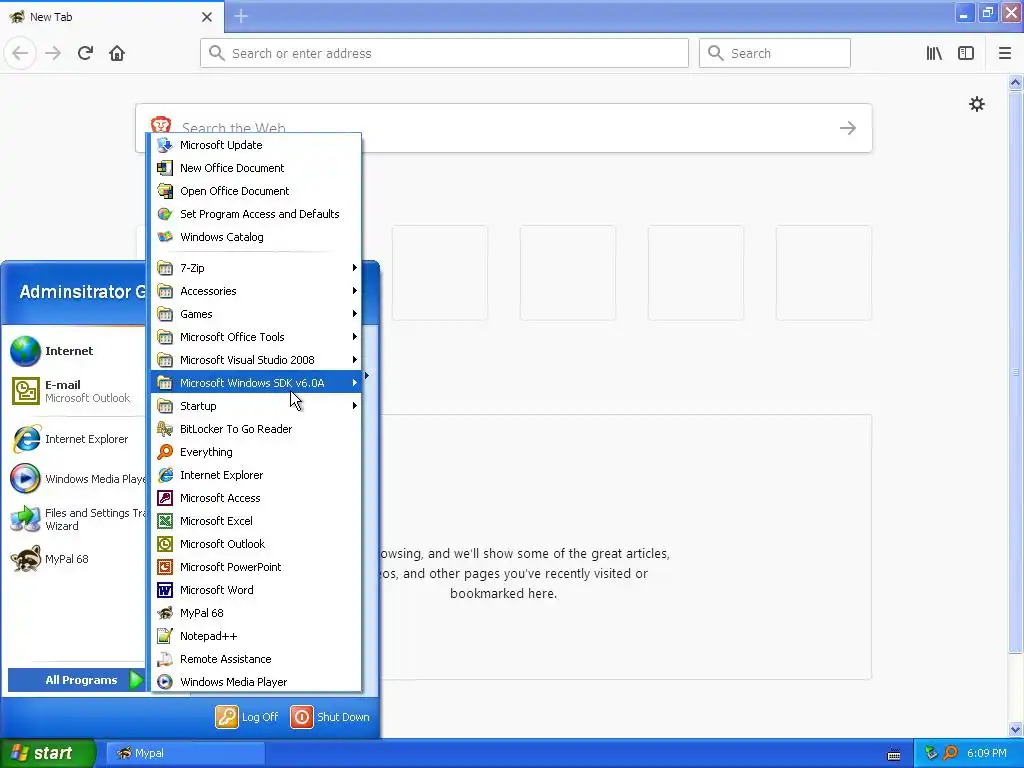Go forward with the forward arrow
Screen dimensions: 1024x768
click(53, 53)
